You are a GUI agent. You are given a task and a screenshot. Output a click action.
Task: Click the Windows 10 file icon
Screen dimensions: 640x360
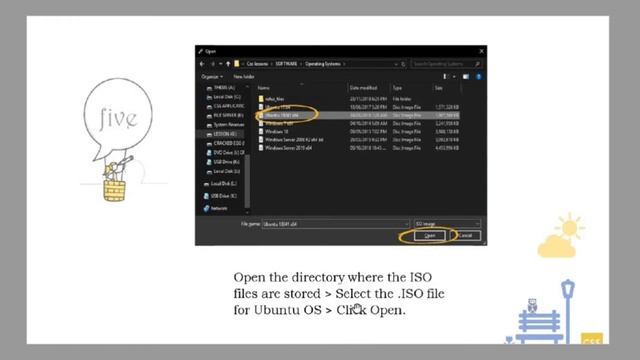261,131
